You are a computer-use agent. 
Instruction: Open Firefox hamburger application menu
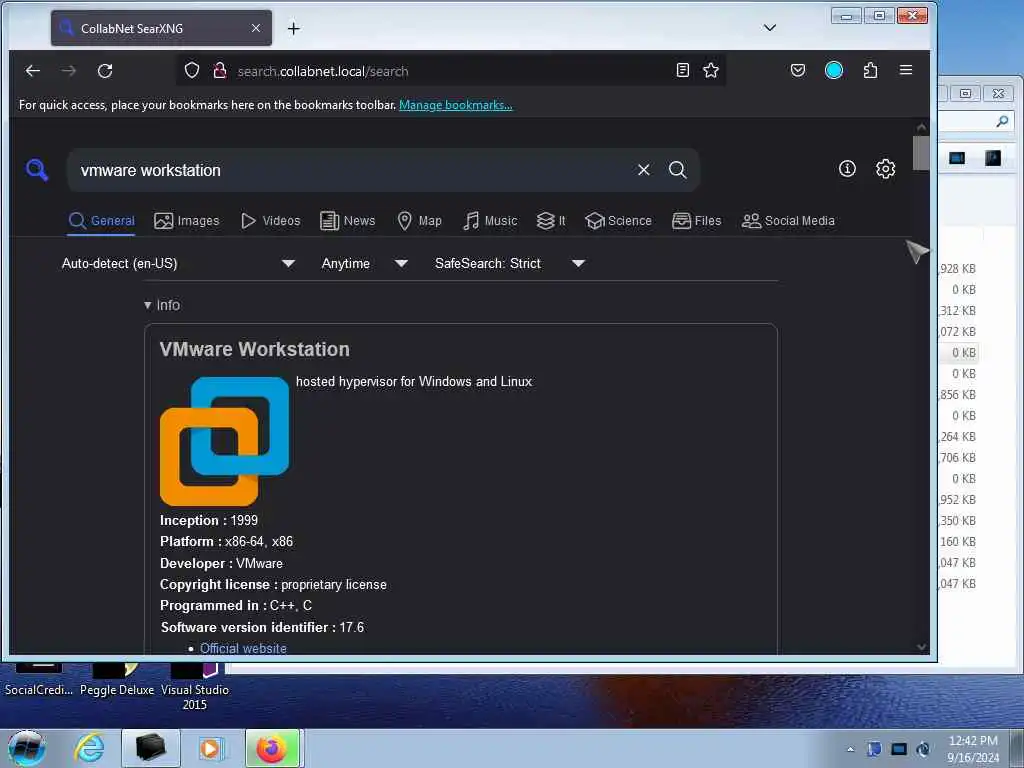906,70
